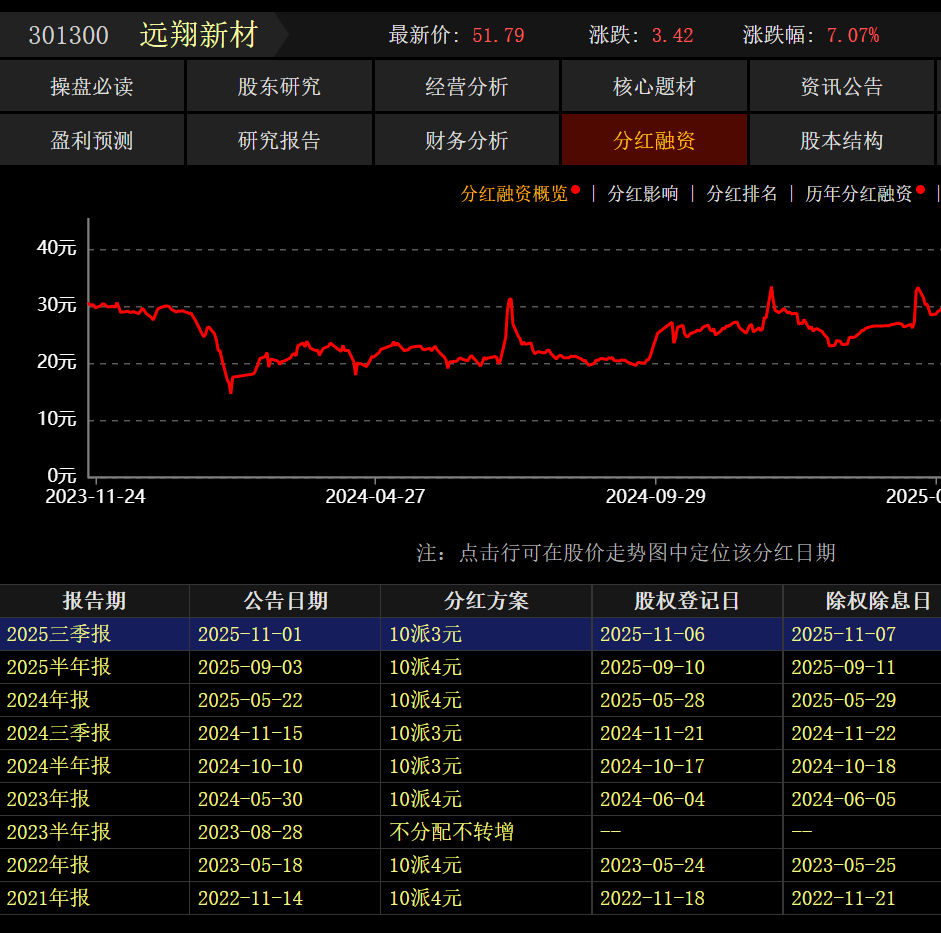This screenshot has height=933, width=941.
Task: Click the 股权登记日 column header
Action: pos(687,601)
